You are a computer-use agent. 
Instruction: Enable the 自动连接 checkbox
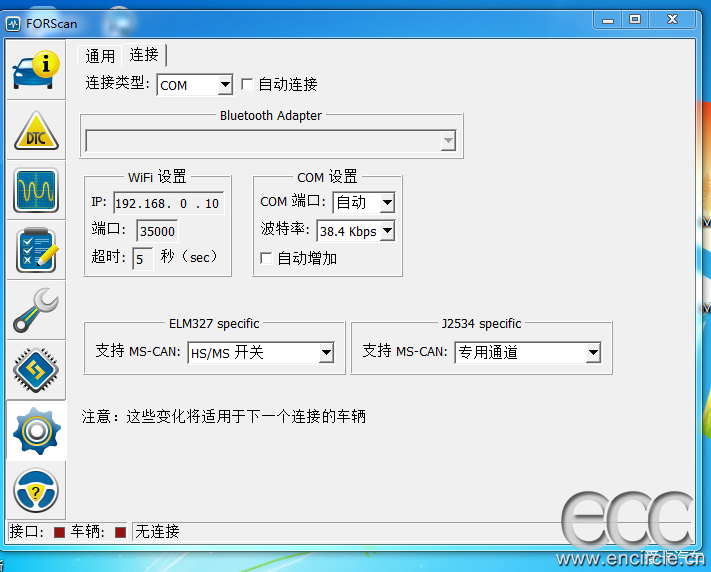coord(247,85)
